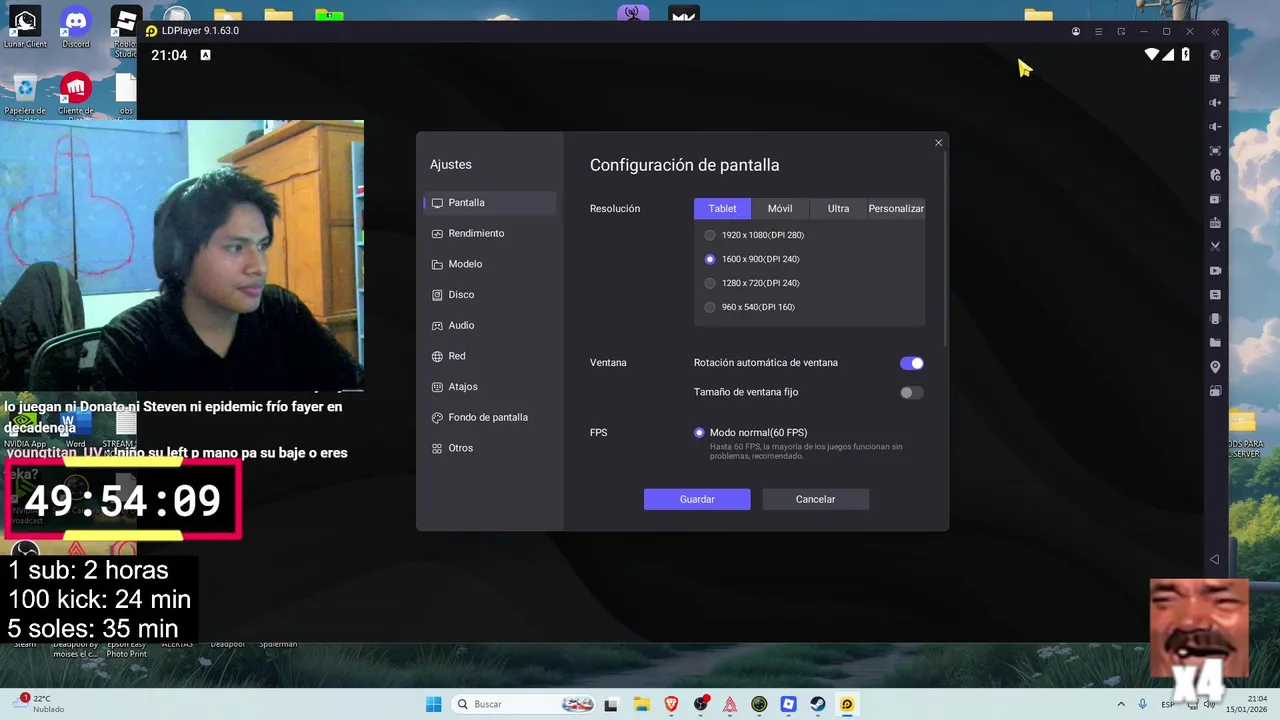Open Discord desktop shortcut

[75, 26]
